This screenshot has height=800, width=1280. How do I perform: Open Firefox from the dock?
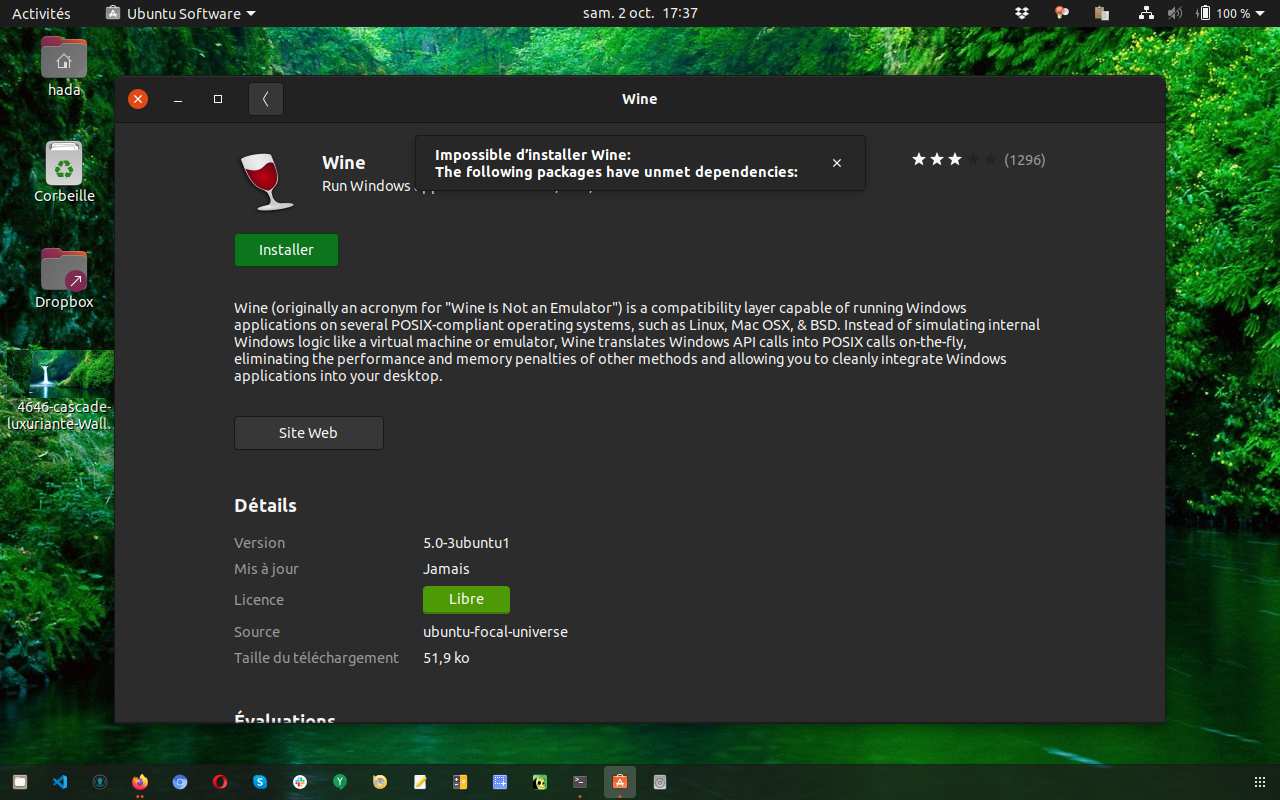140,782
